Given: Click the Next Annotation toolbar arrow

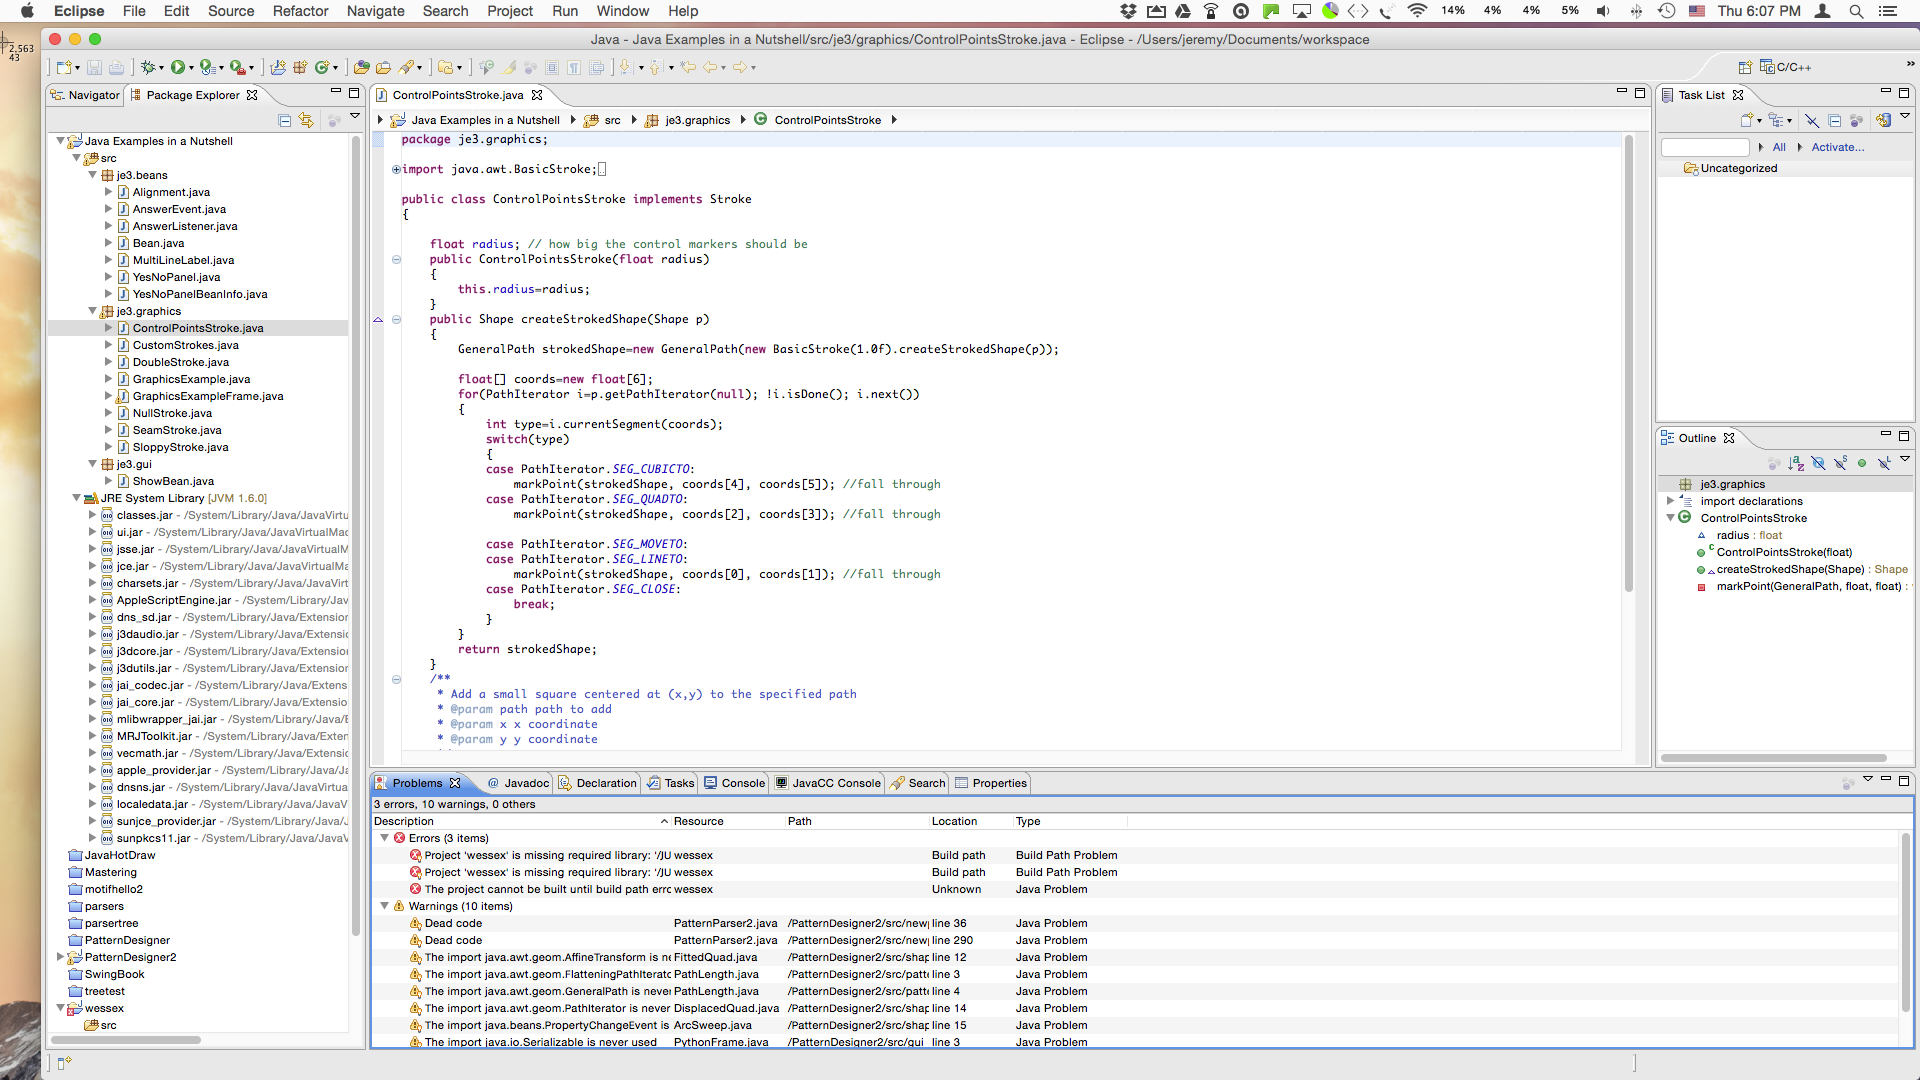Looking at the screenshot, I should coord(625,67).
